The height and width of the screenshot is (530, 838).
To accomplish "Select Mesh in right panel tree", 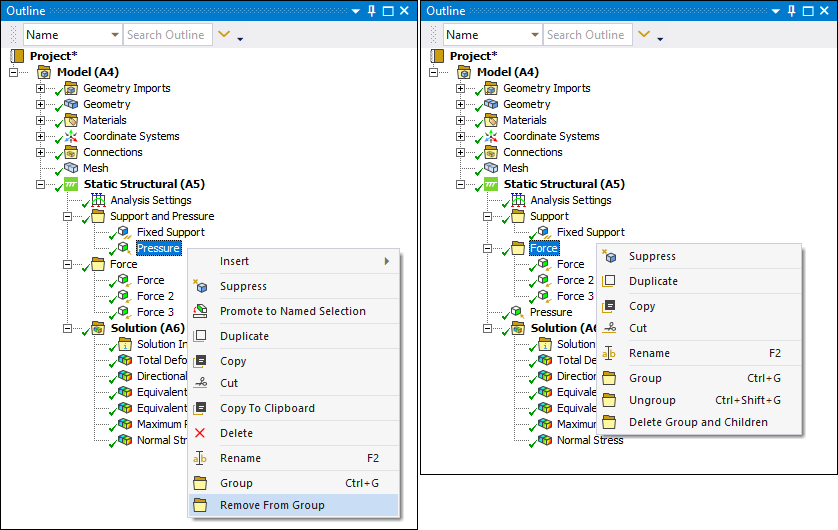I will [516, 168].
